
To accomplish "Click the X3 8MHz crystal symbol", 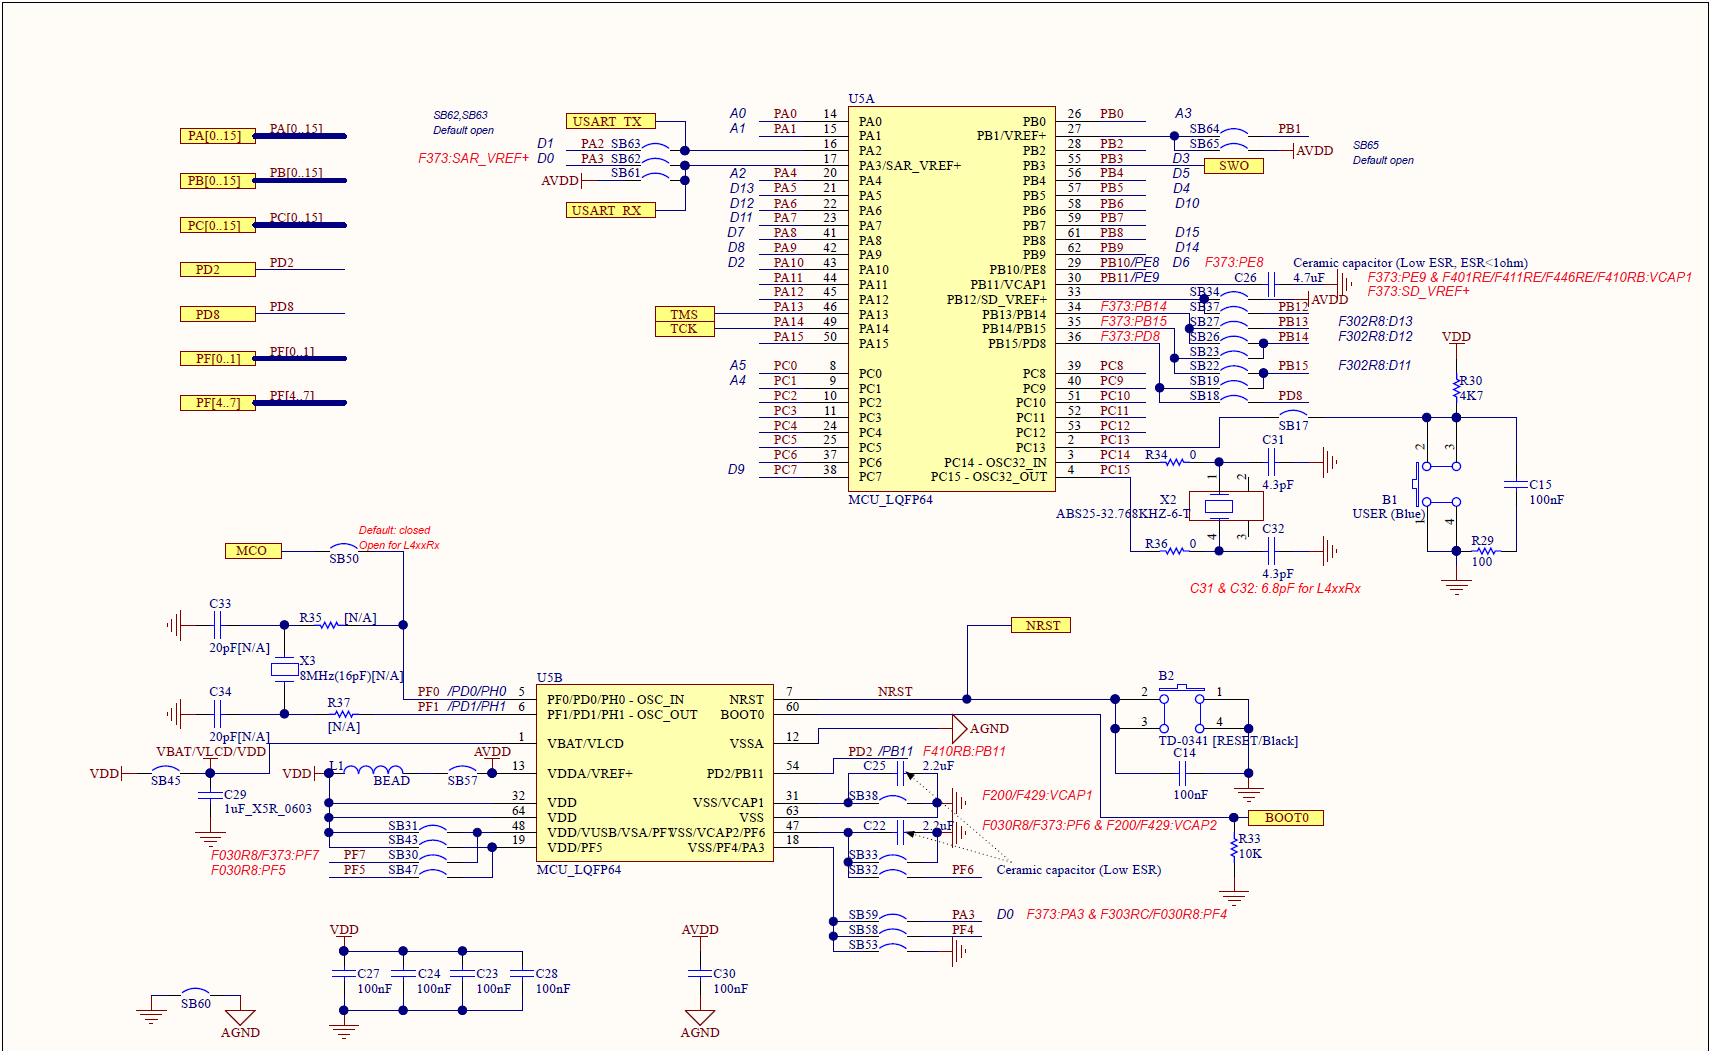I will pyautogui.click(x=283, y=670).
